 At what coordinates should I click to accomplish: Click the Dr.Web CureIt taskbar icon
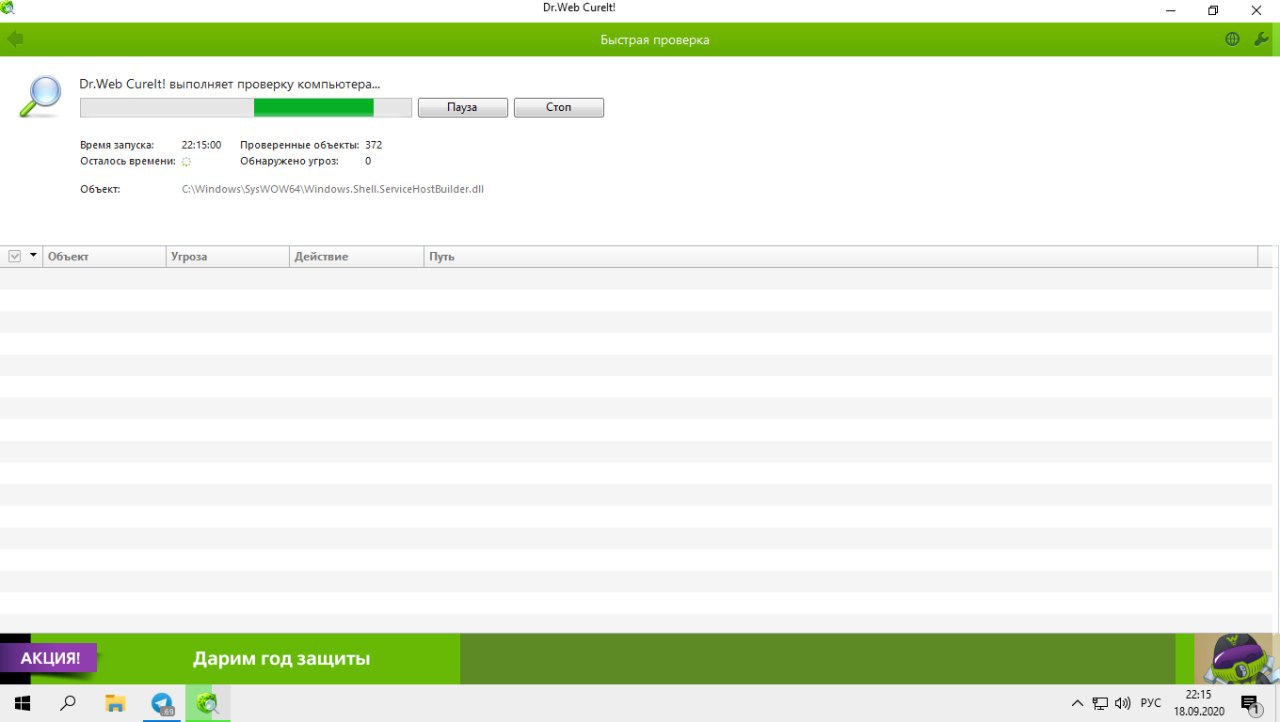pos(208,703)
